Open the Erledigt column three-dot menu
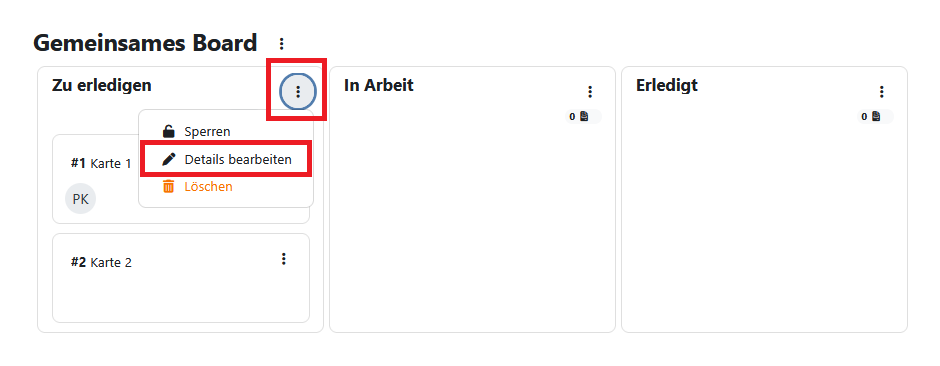The image size is (940, 366). pyautogui.click(x=881, y=92)
